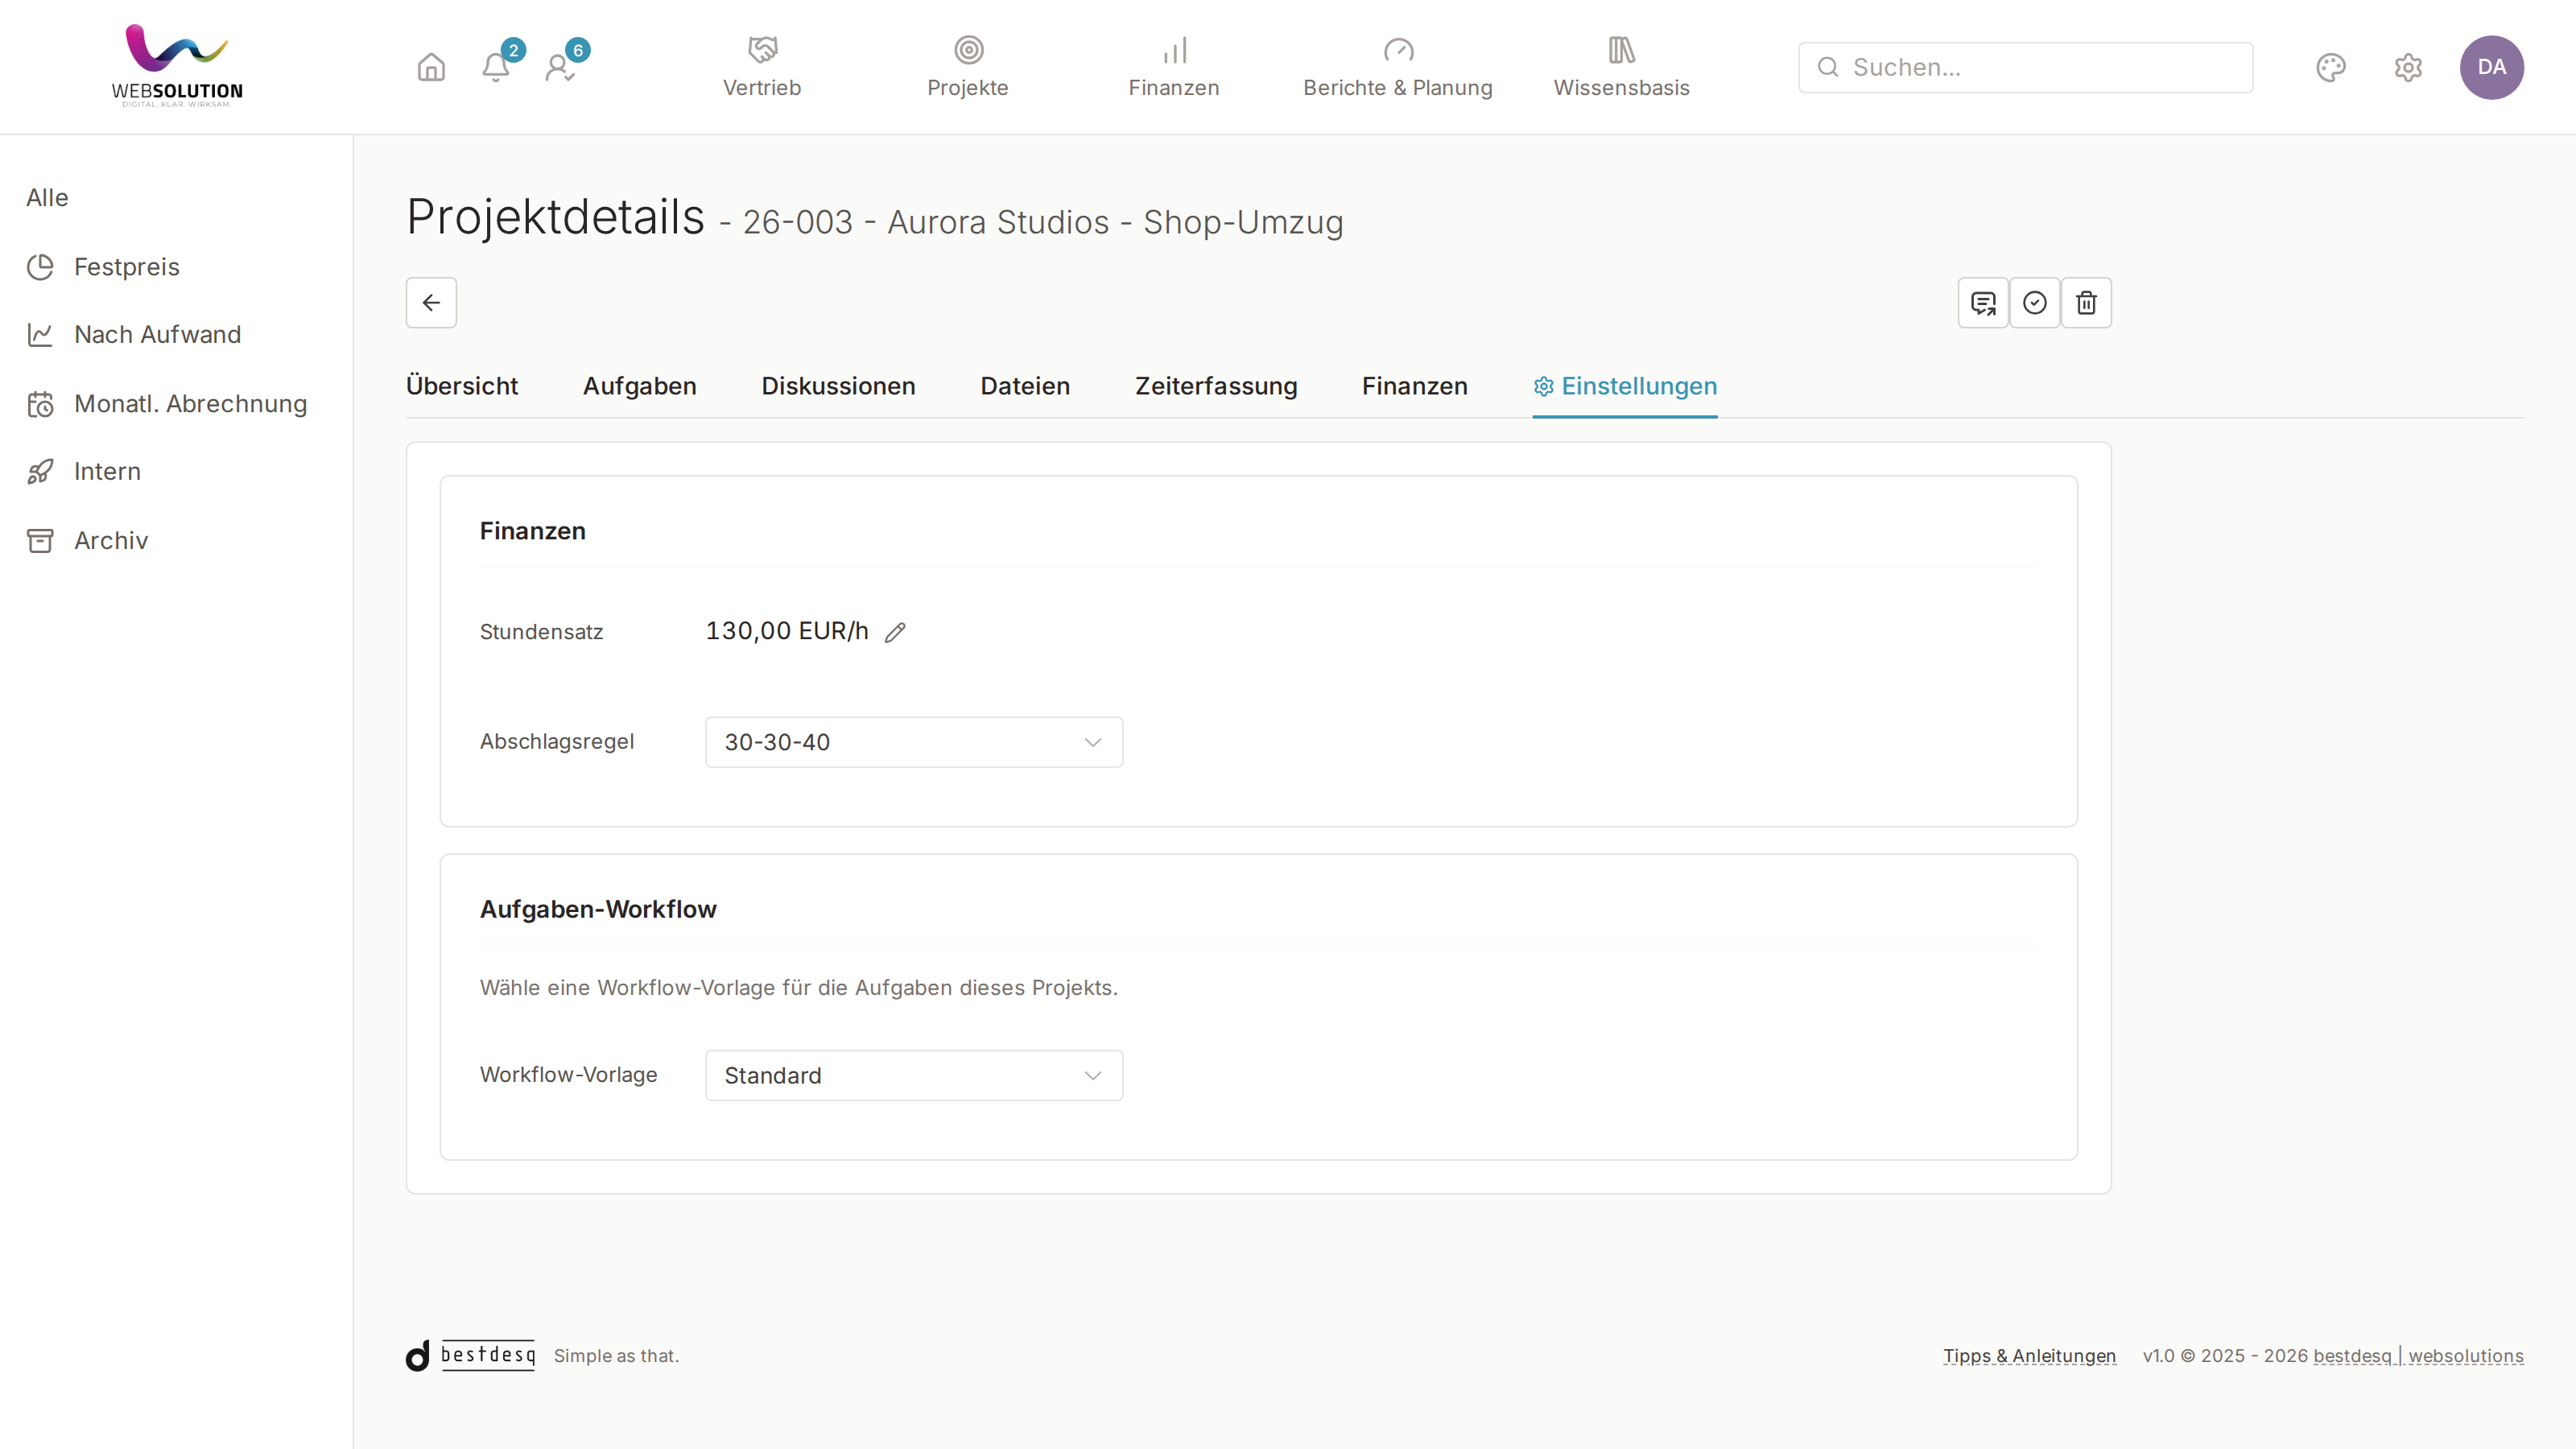This screenshot has height=1449, width=2576.
Task: Open the bestdesq footer link
Action: tap(2352, 1355)
